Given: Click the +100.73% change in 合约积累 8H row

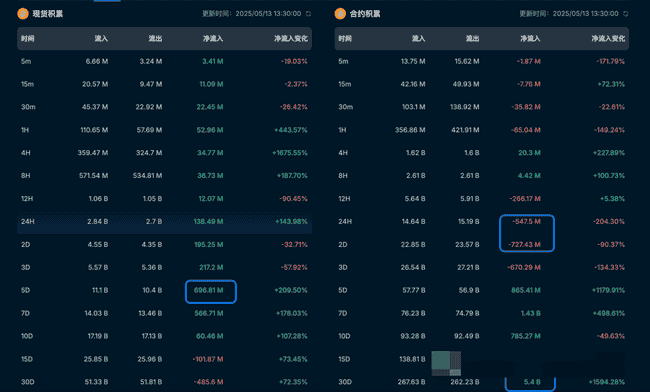Looking at the screenshot, I should (x=609, y=176).
